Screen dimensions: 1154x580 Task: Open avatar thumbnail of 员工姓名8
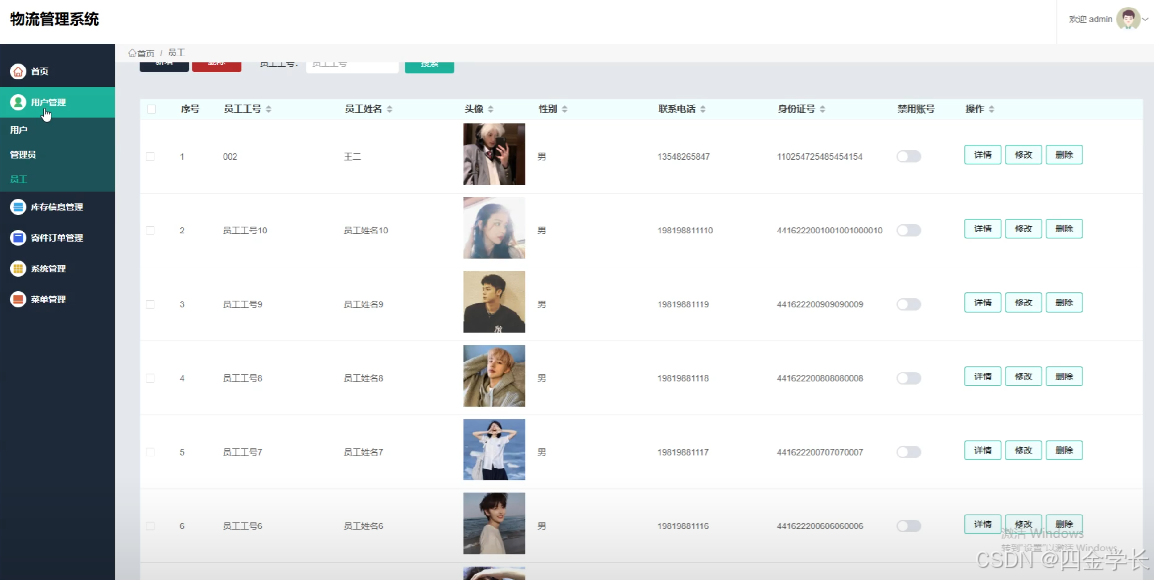[494, 376]
